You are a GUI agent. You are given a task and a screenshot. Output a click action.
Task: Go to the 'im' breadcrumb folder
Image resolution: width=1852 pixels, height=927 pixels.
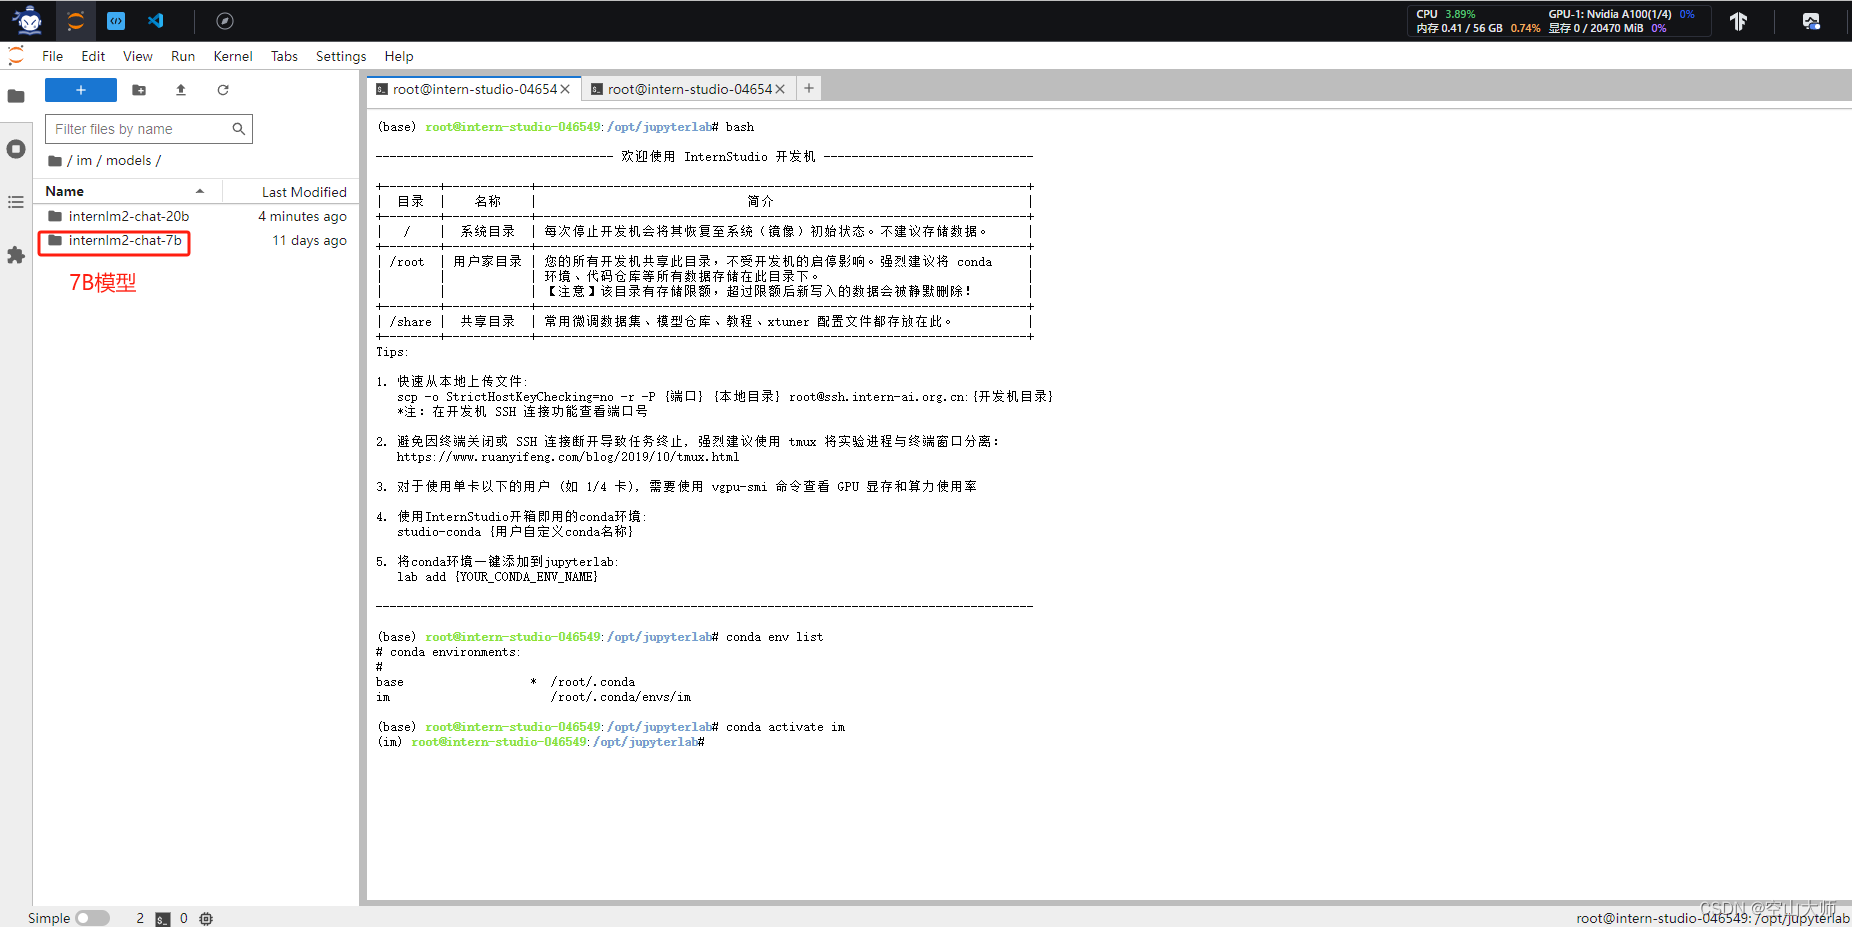84,160
